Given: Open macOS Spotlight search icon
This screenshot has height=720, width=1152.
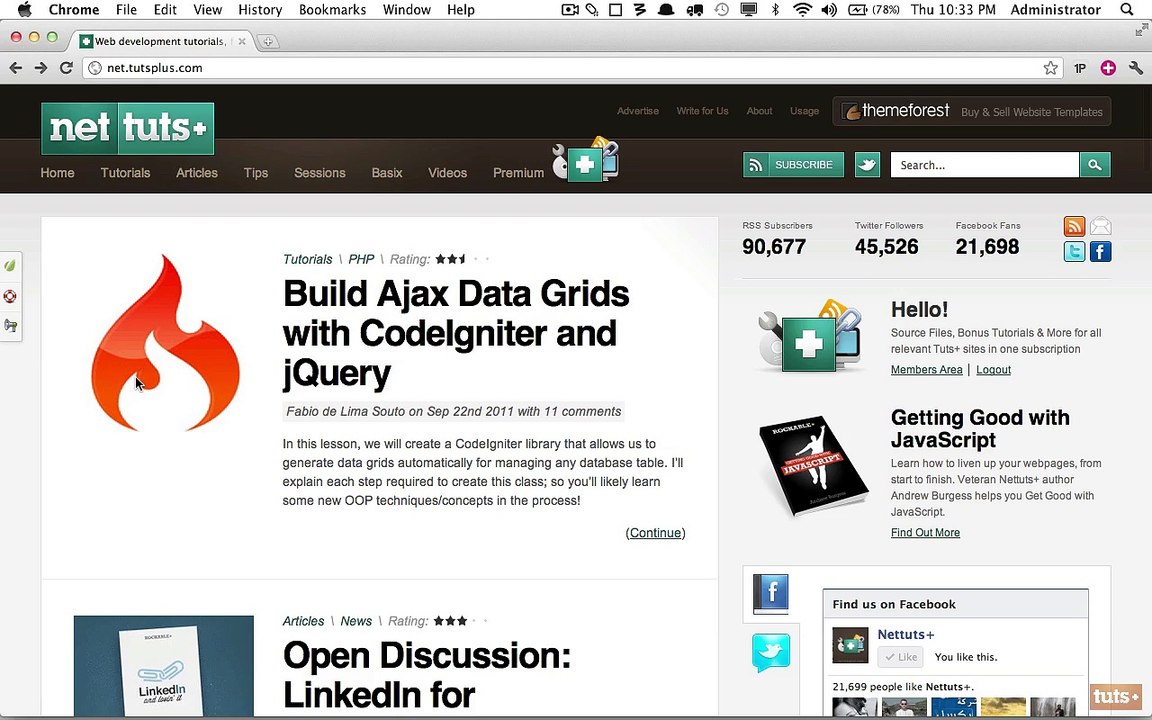Looking at the screenshot, I should pyautogui.click(x=1126, y=10).
